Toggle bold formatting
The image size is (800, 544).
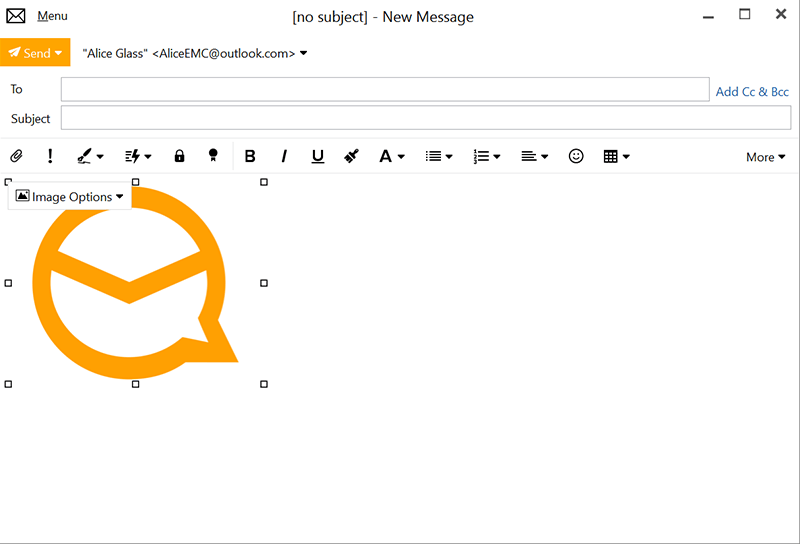click(250, 156)
